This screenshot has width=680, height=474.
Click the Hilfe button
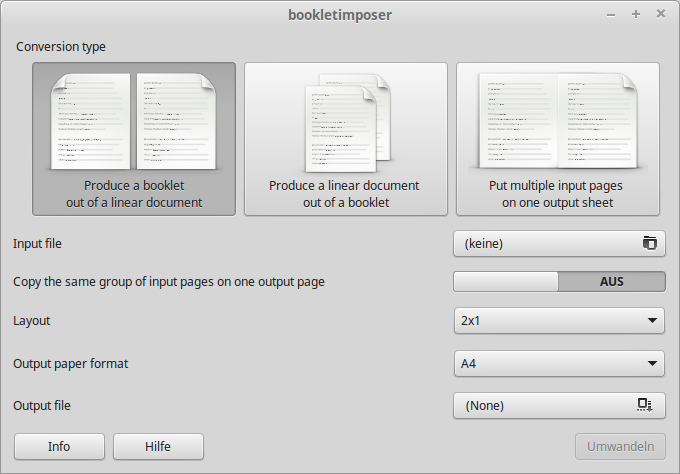(159, 446)
